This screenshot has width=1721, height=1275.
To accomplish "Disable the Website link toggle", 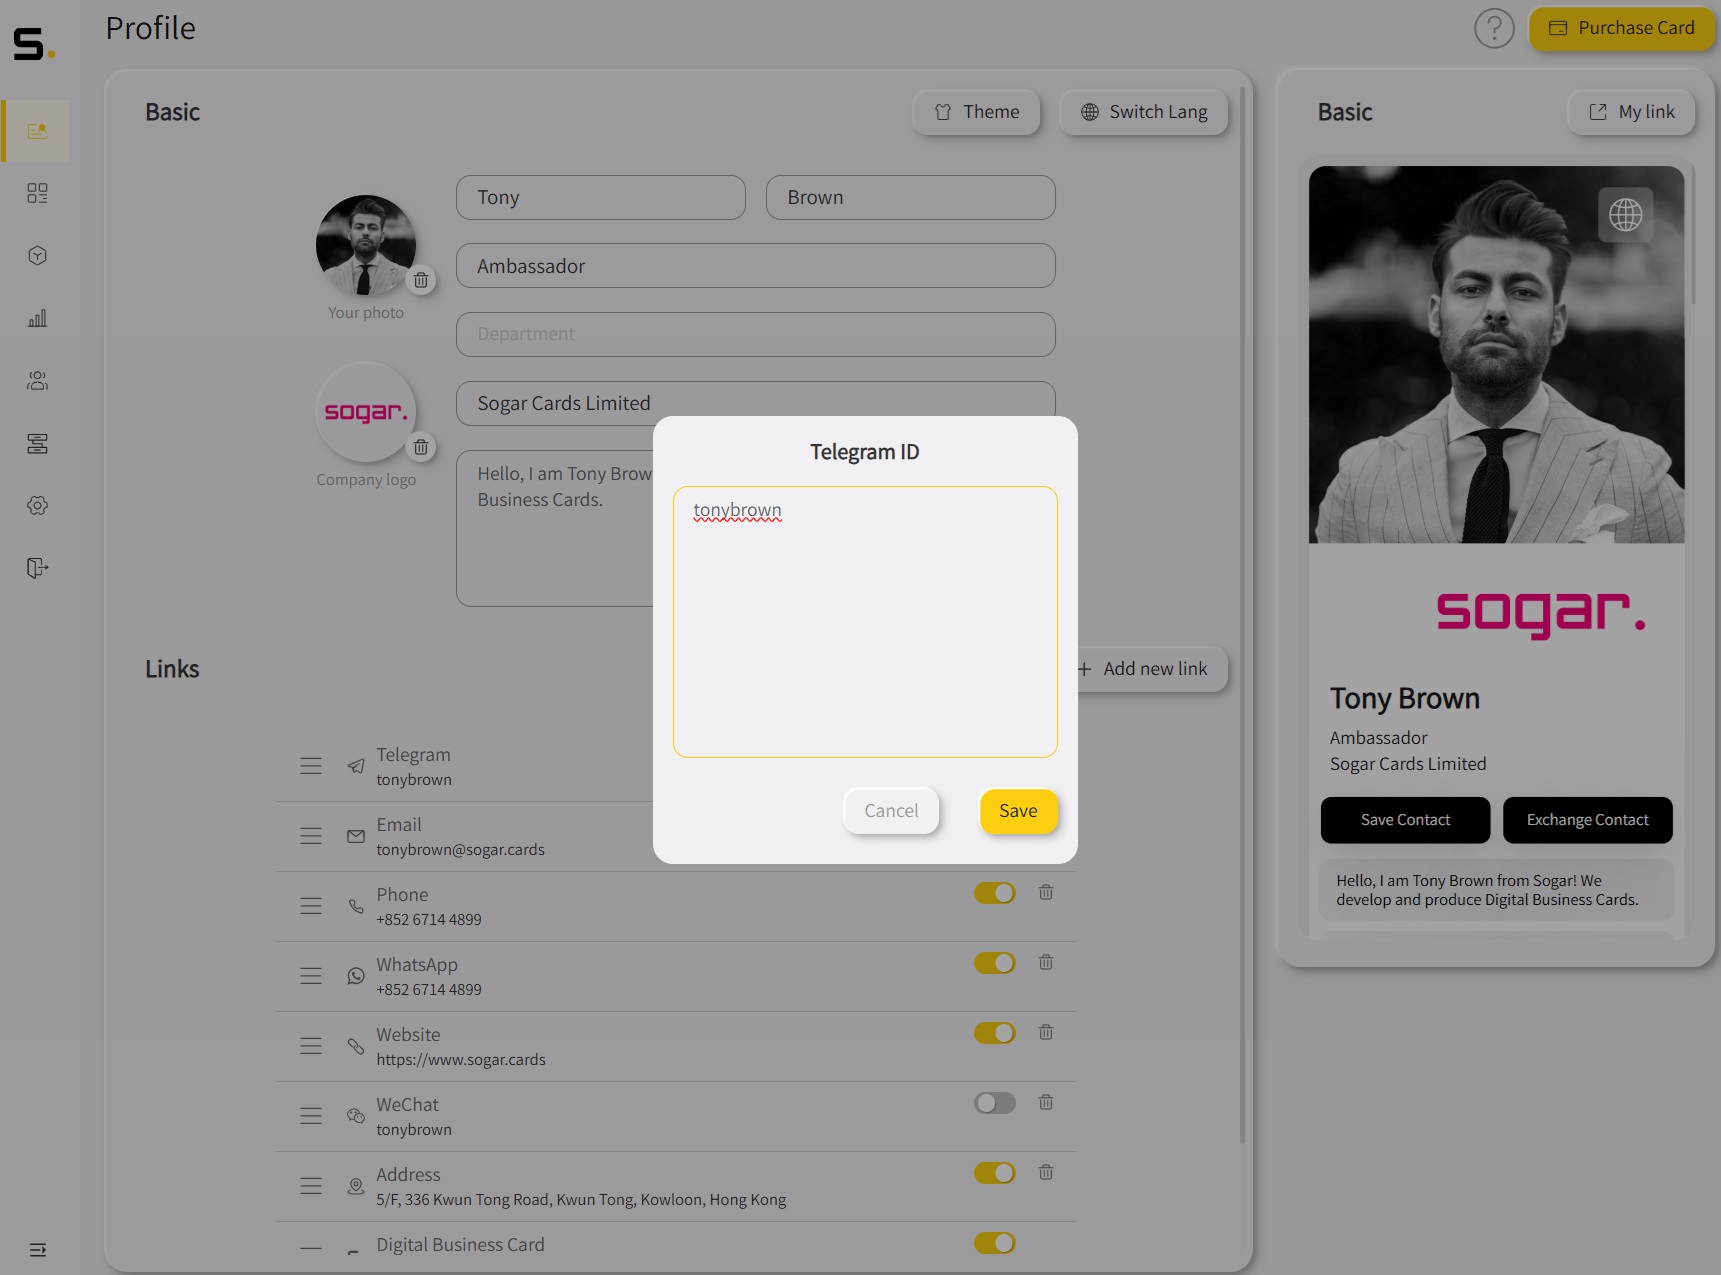I will (x=995, y=1033).
